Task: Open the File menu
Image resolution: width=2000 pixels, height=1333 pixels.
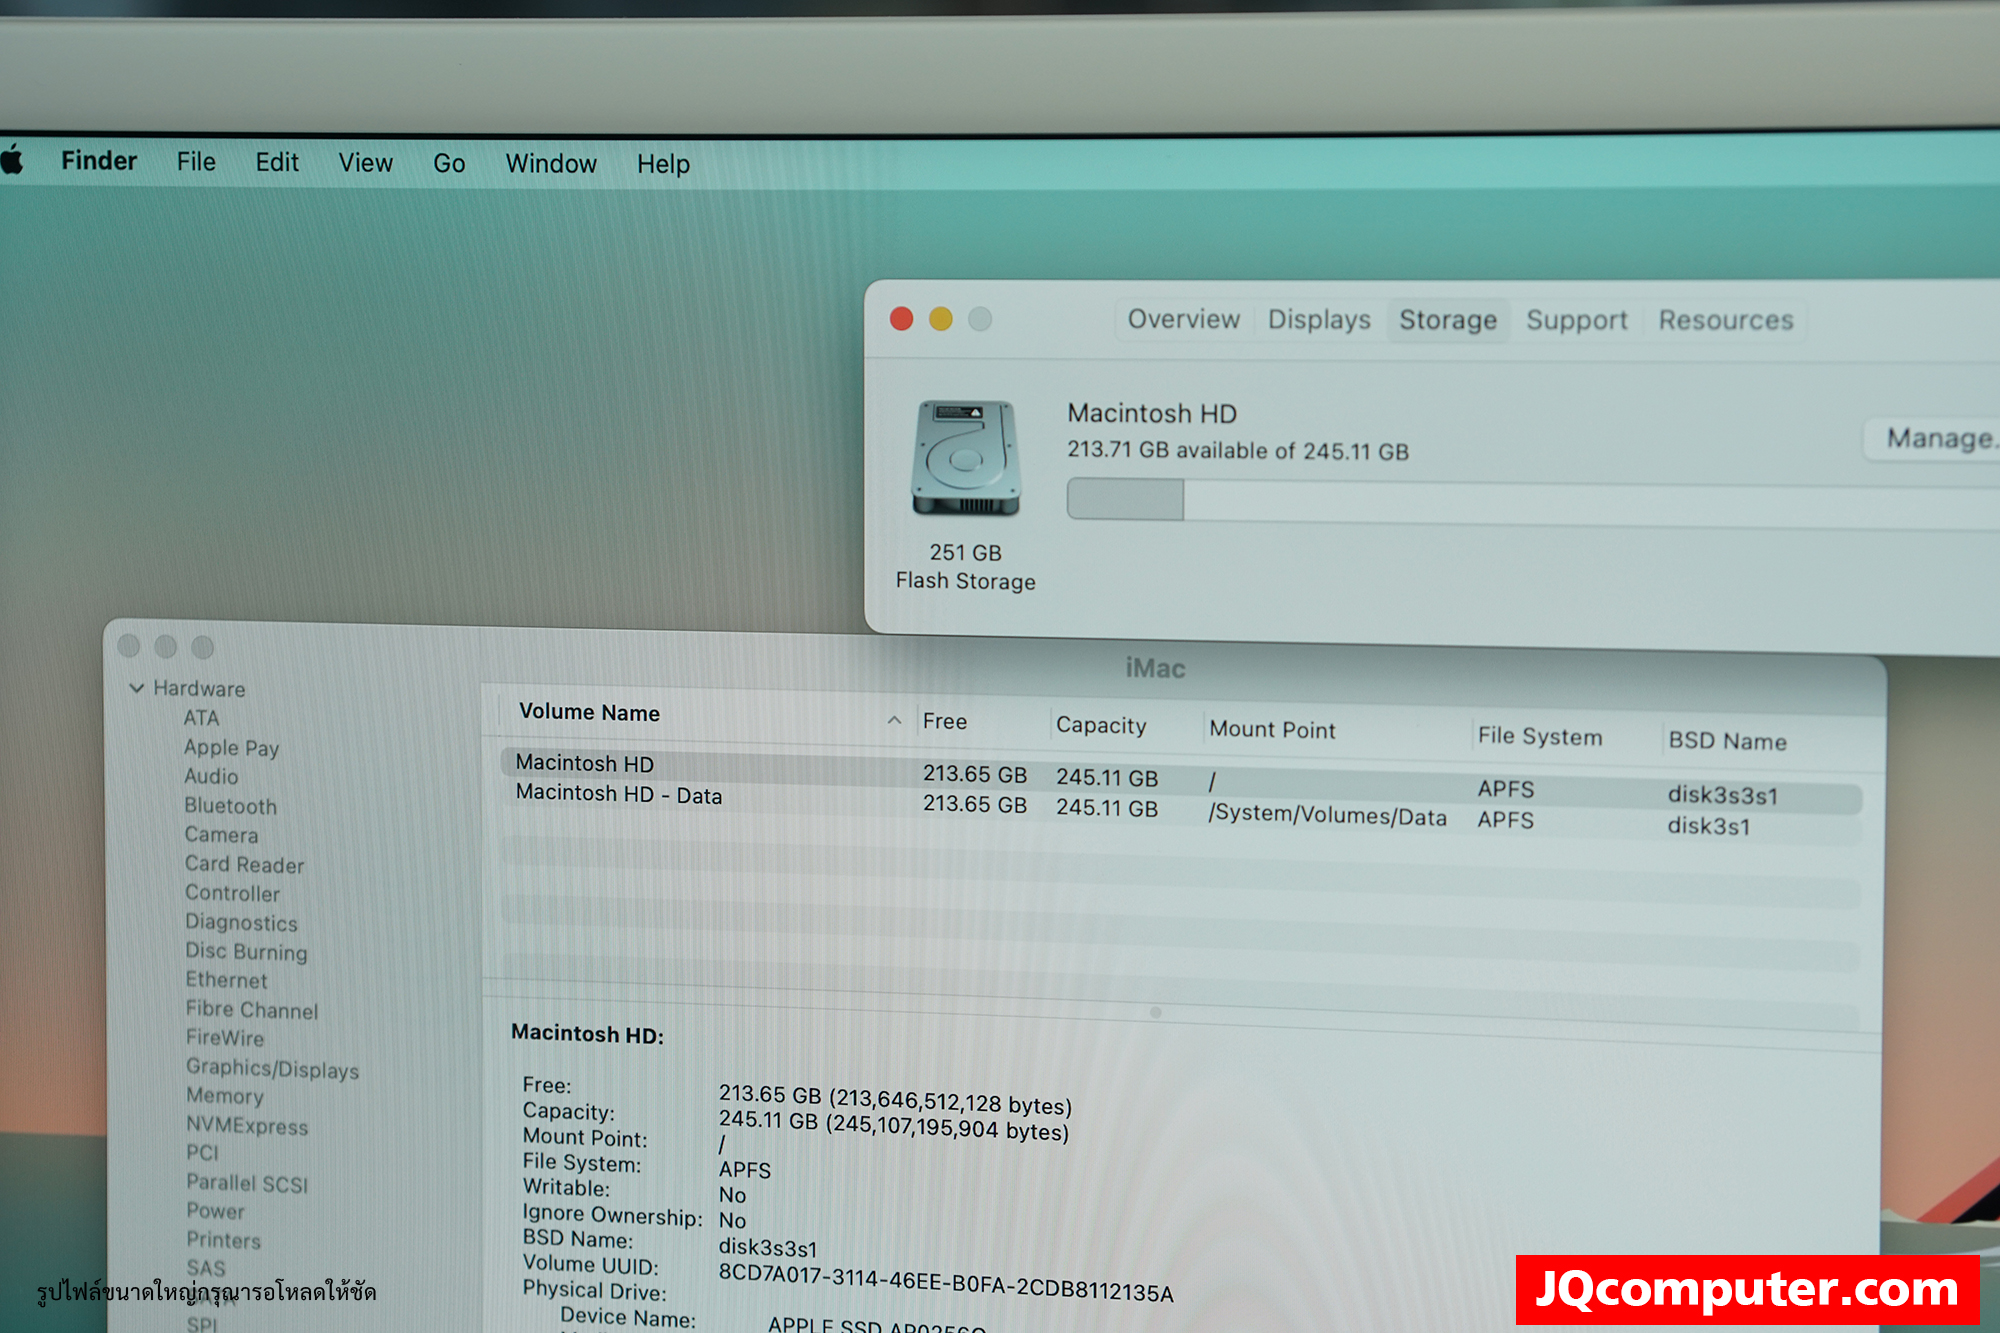Action: point(196,162)
